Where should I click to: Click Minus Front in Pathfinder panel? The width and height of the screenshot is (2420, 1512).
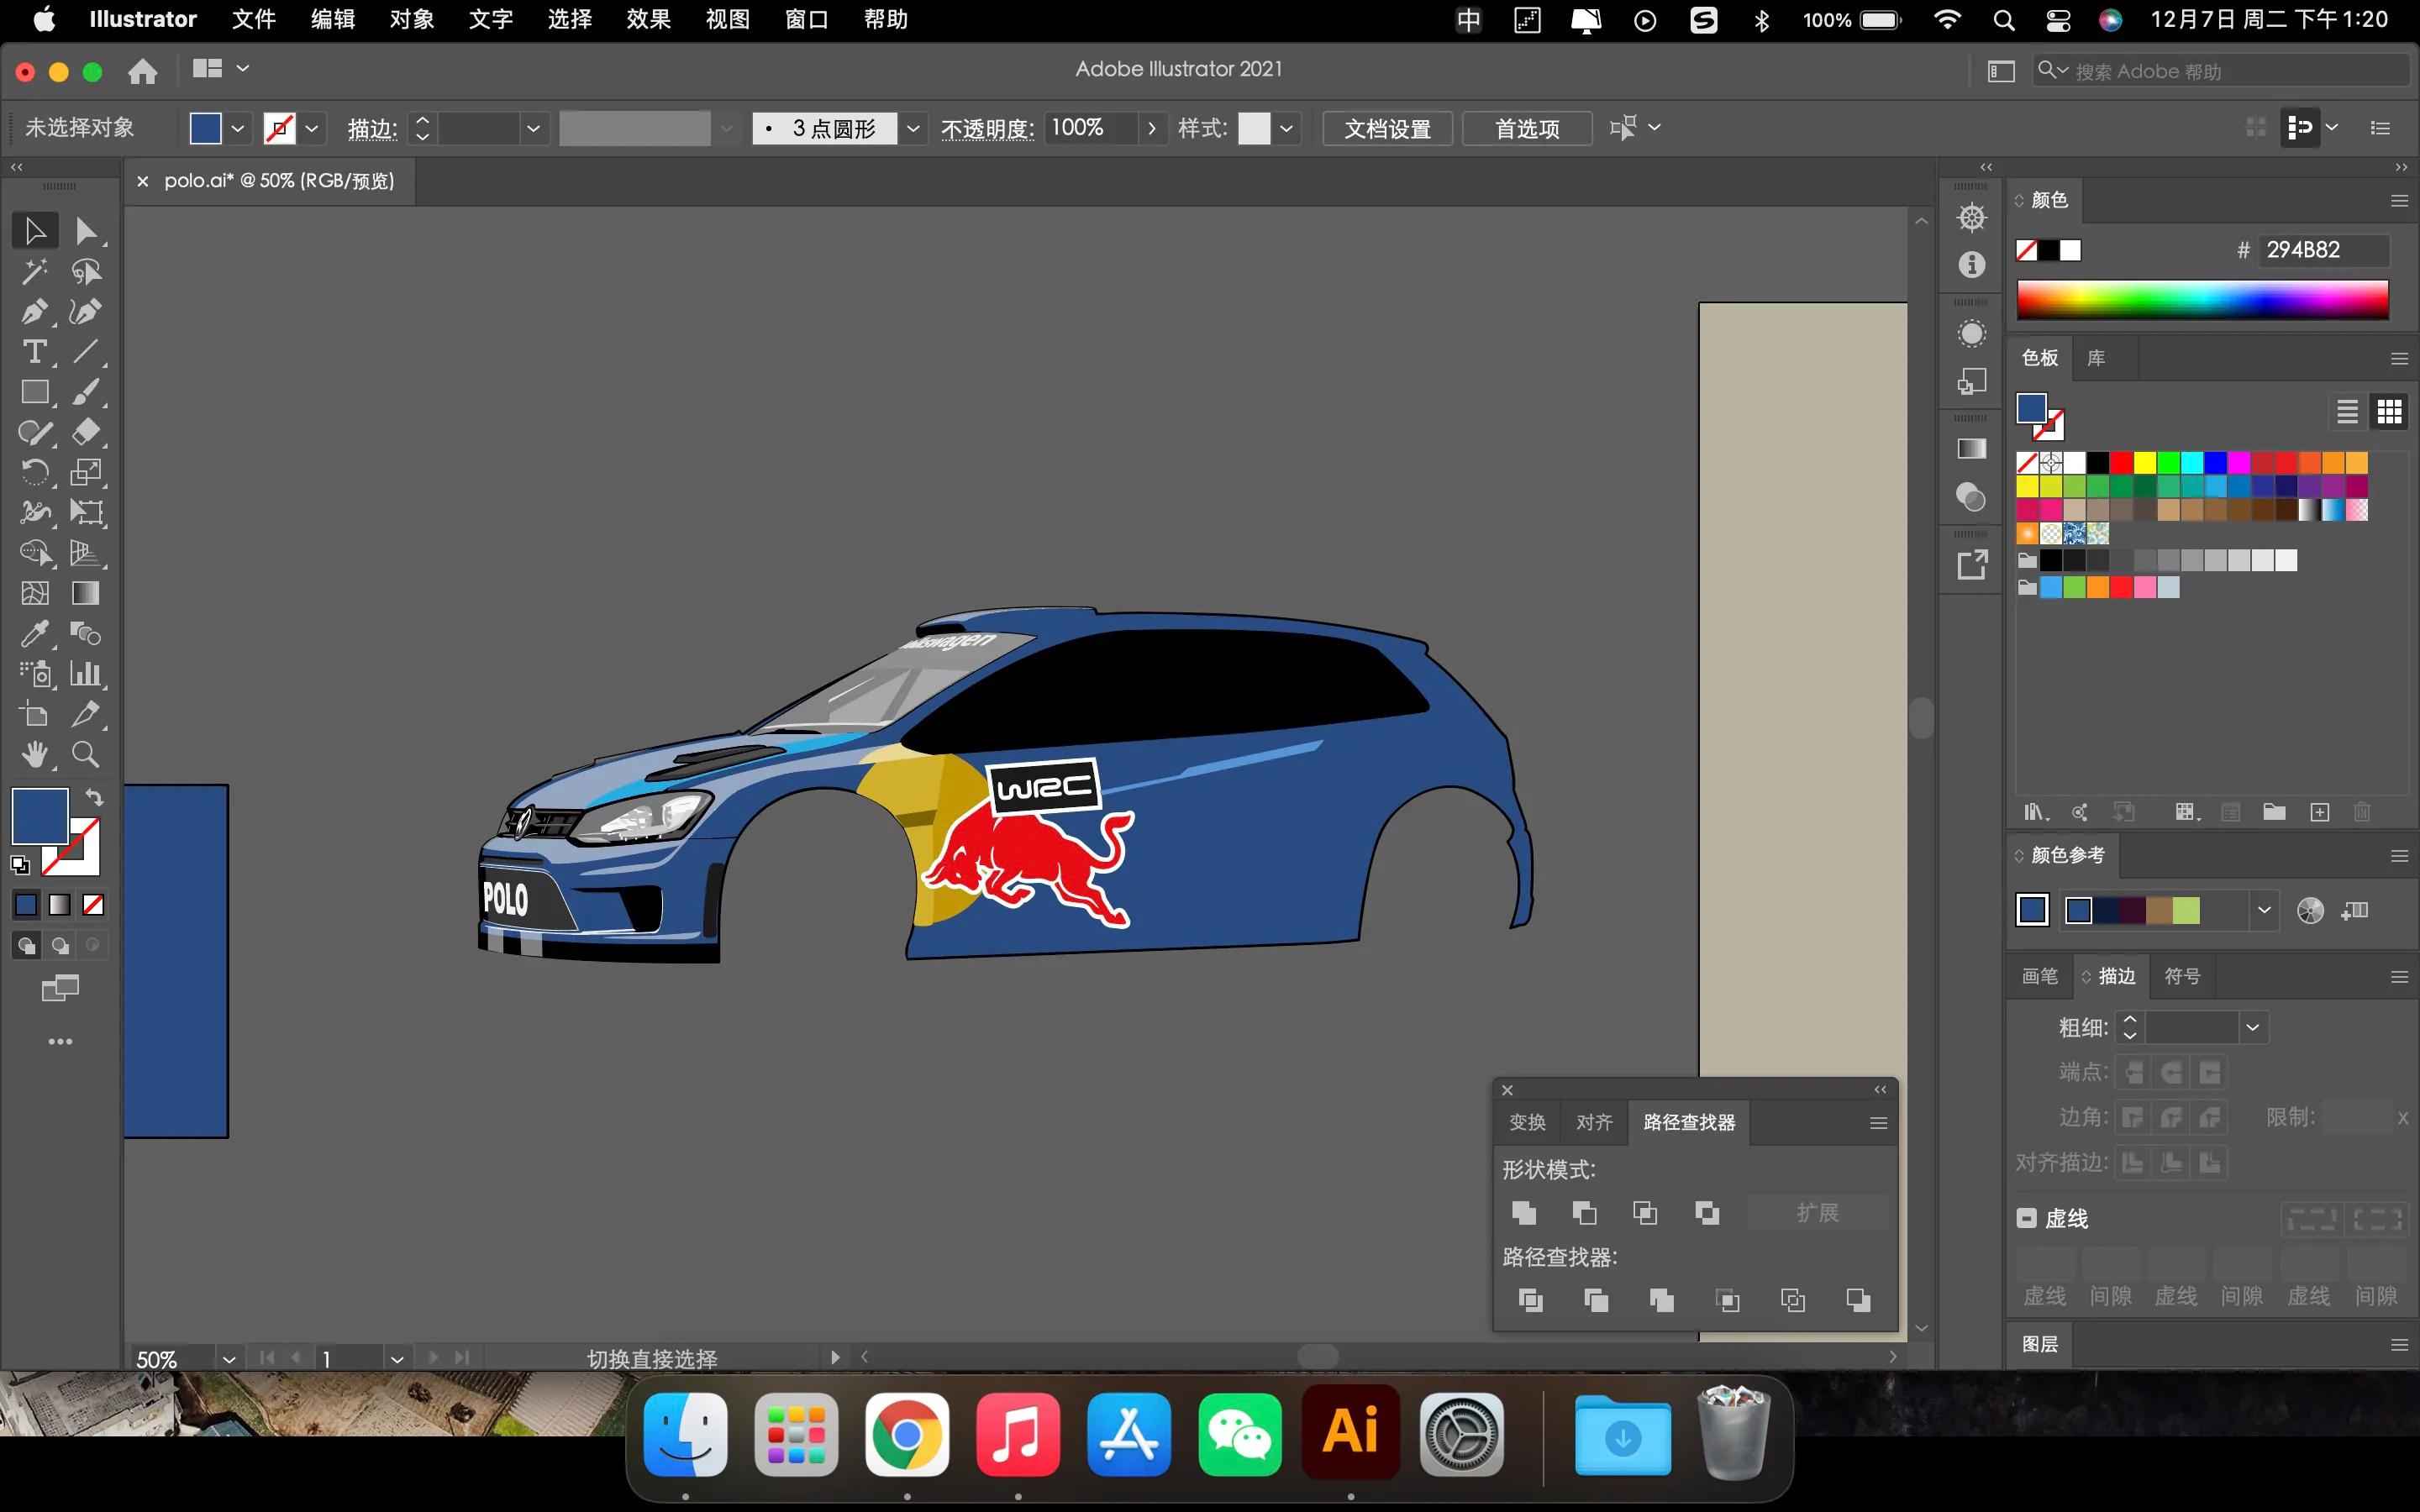(1584, 1213)
